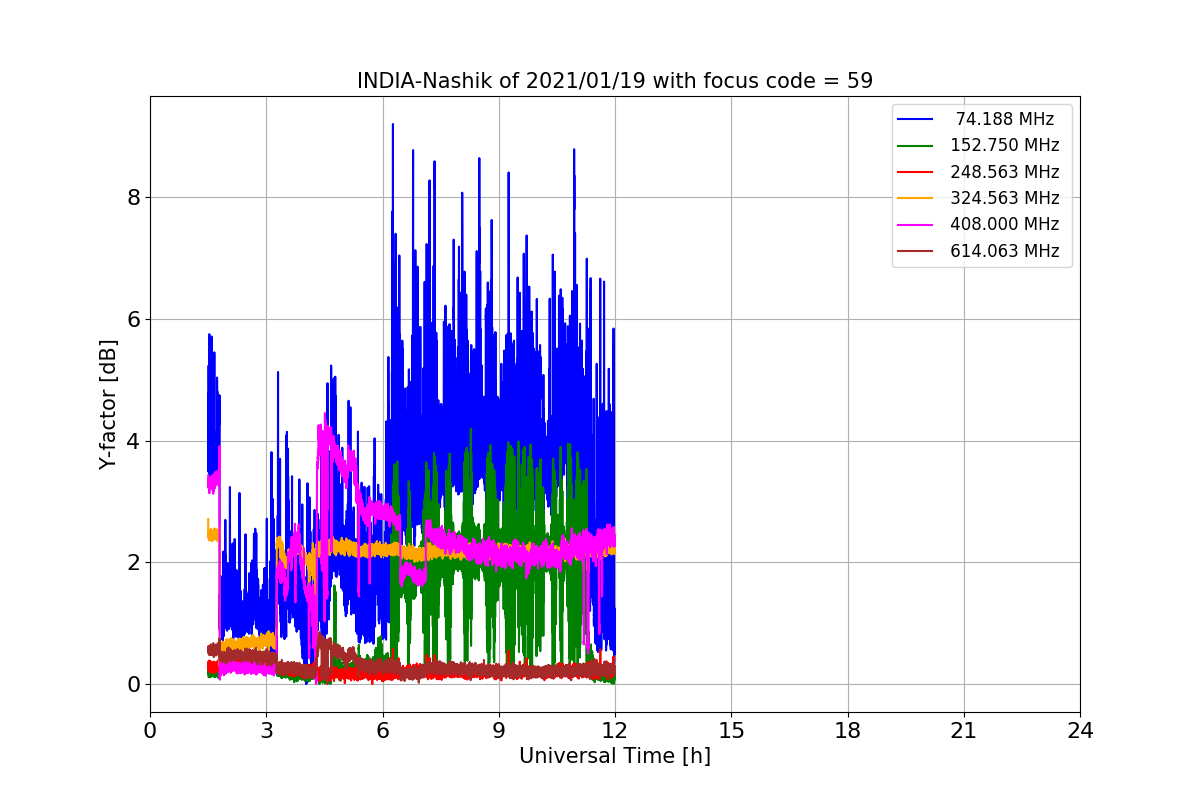Select the 324.563 MHz legend label

coord(1005,198)
